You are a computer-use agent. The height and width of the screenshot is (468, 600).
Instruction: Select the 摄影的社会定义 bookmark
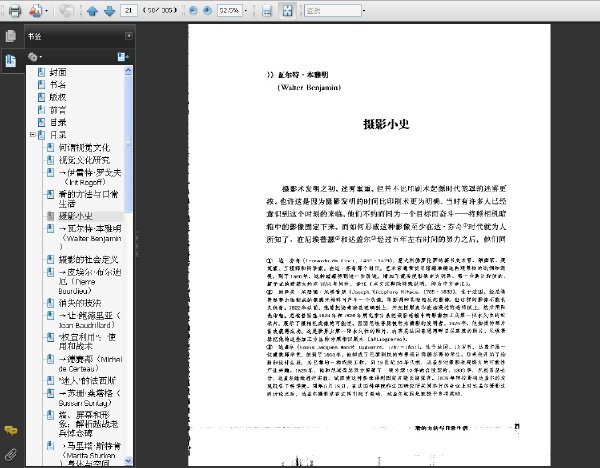pos(88,259)
